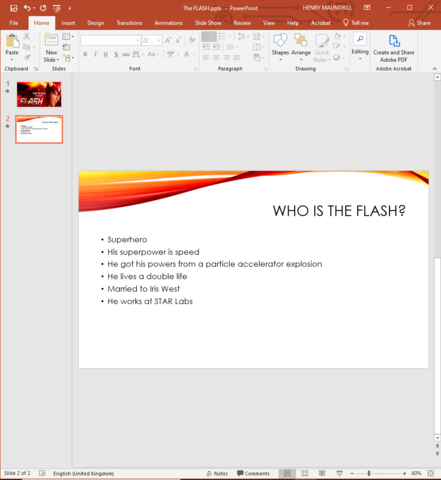Open the Design tab
Screen dimensions: 441x480
[x=96, y=23]
